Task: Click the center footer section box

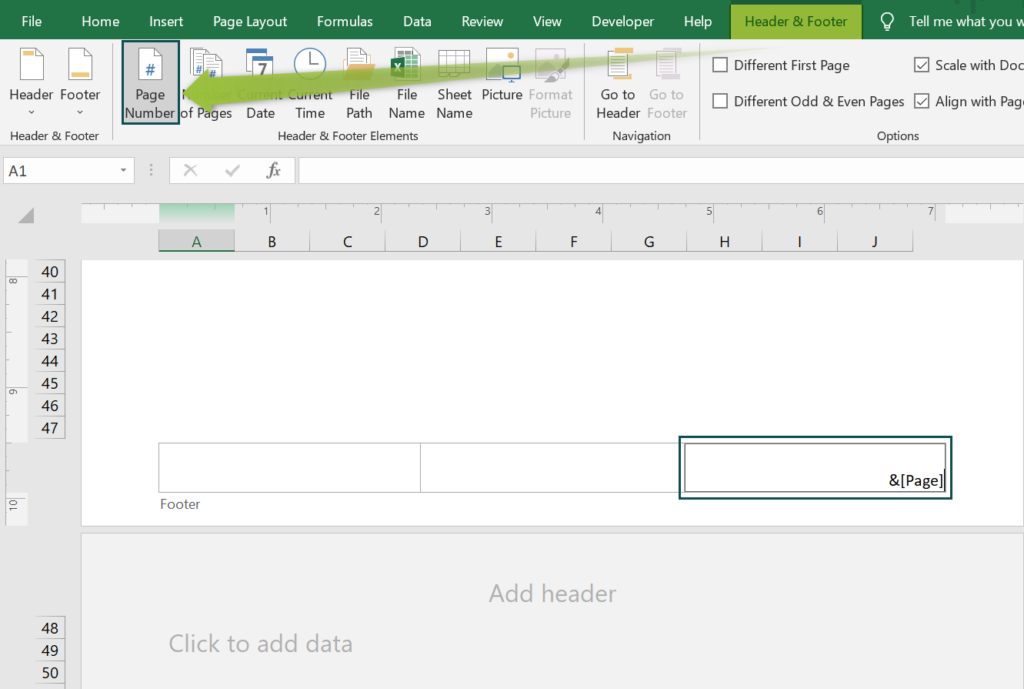Action: 551,468
